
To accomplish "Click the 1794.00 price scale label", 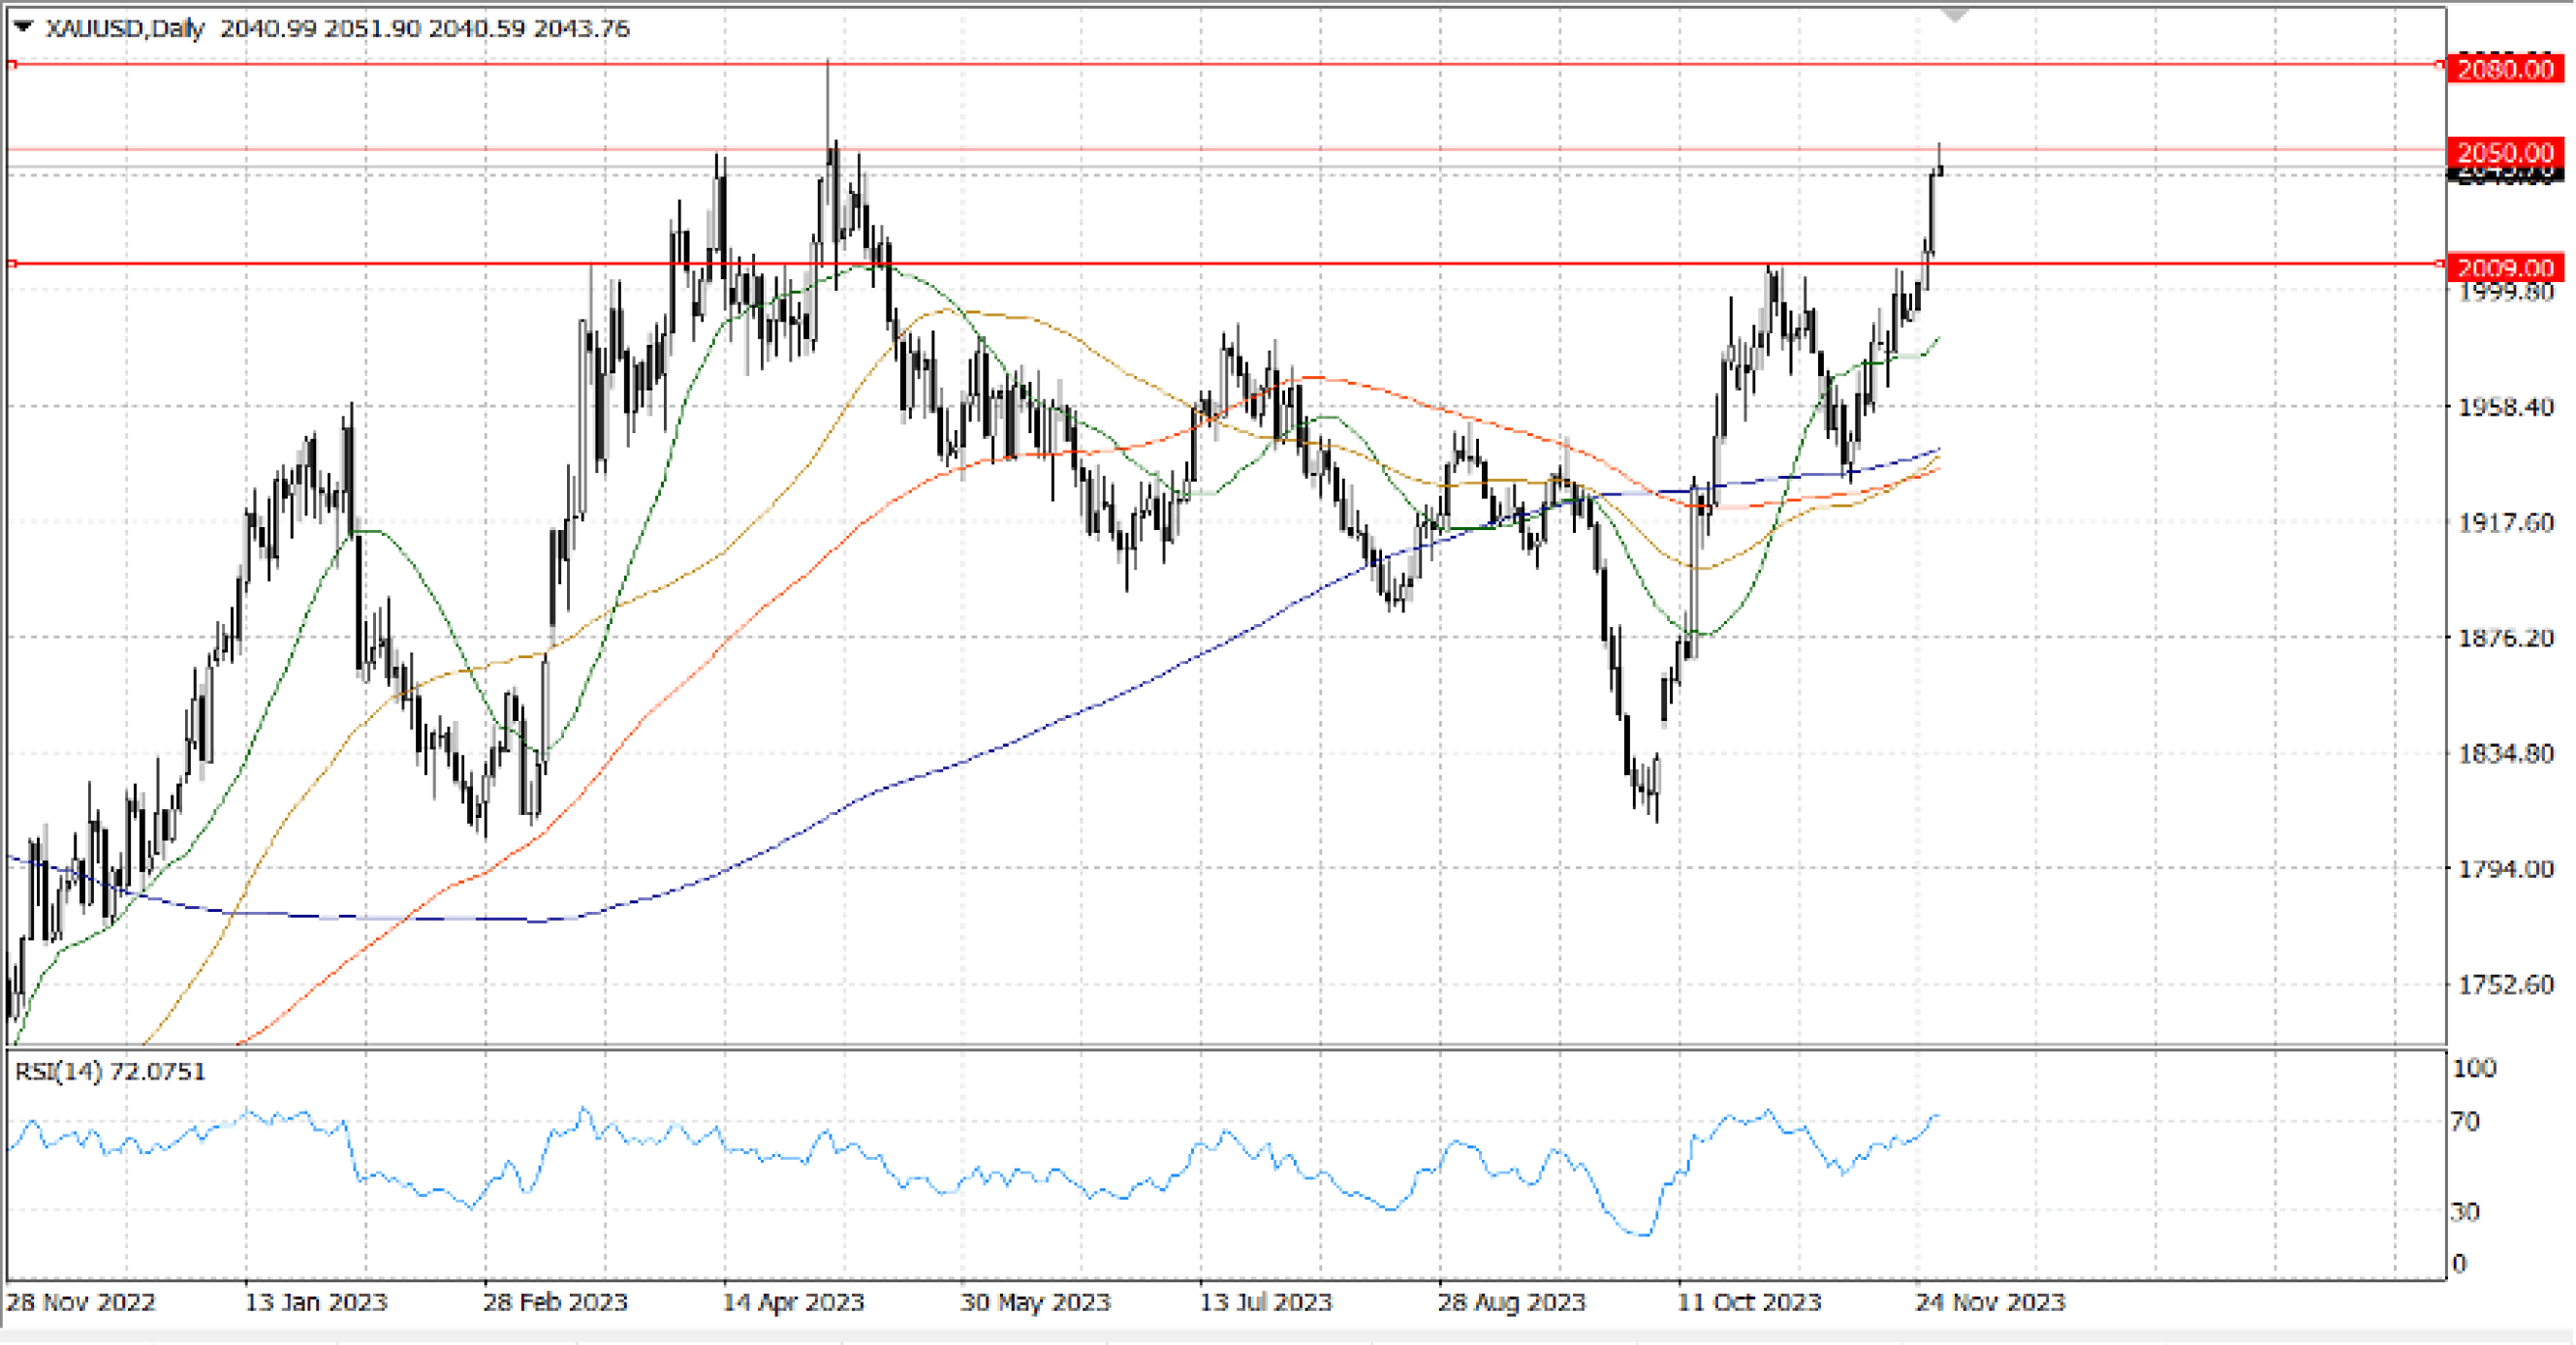I will (2505, 869).
